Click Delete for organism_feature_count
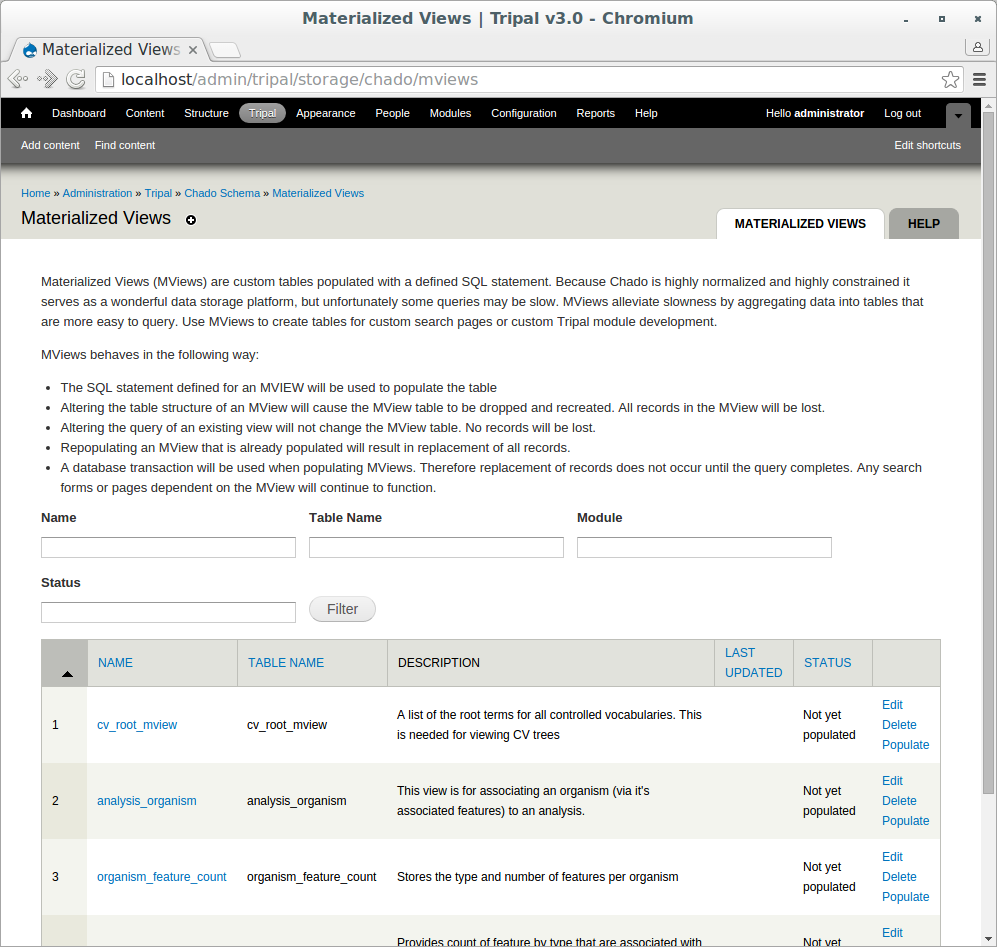Screen dimensions: 997x947 [899, 877]
